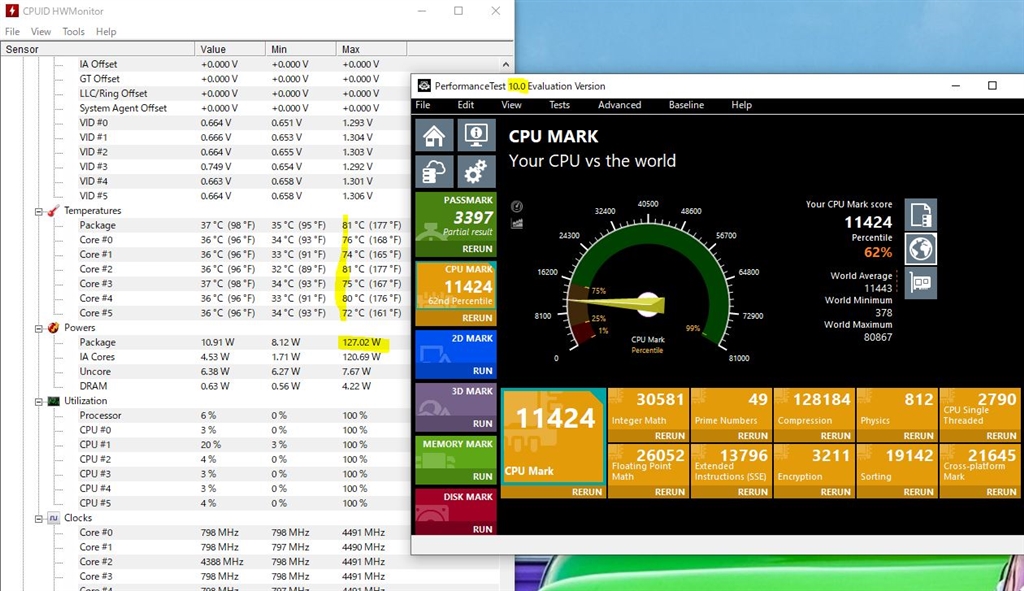The height and width of the screenshot is (591, 1024).
Task: Rerun the Prime Numbers test
Action: coord(752,436)
